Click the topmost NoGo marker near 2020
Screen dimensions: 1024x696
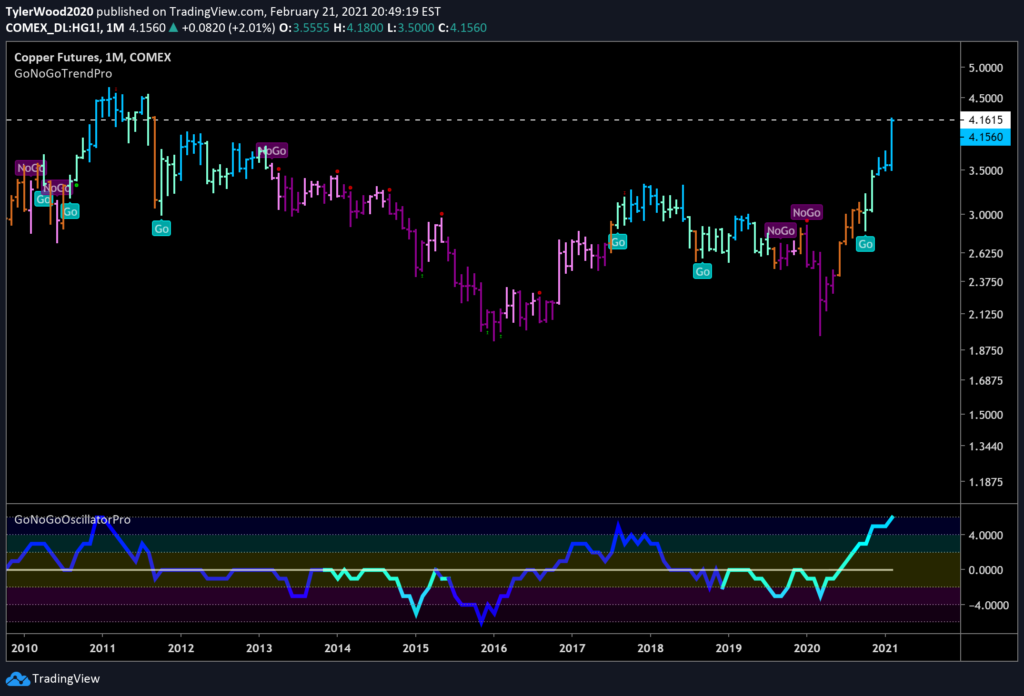(x=806, y=212)
